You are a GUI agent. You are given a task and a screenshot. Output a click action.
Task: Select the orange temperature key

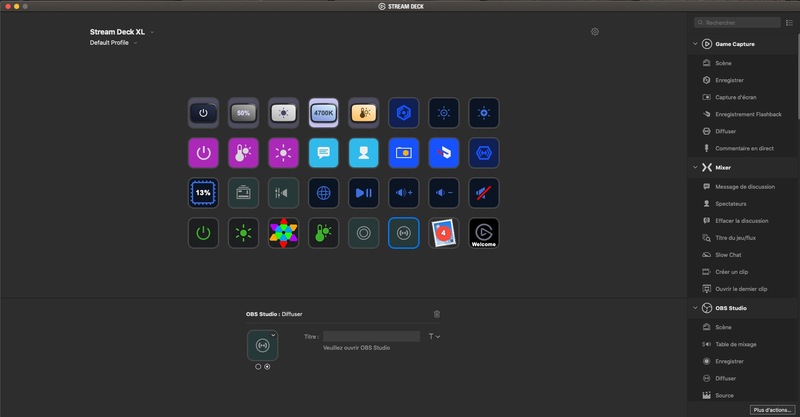click(x=364, y=113)
